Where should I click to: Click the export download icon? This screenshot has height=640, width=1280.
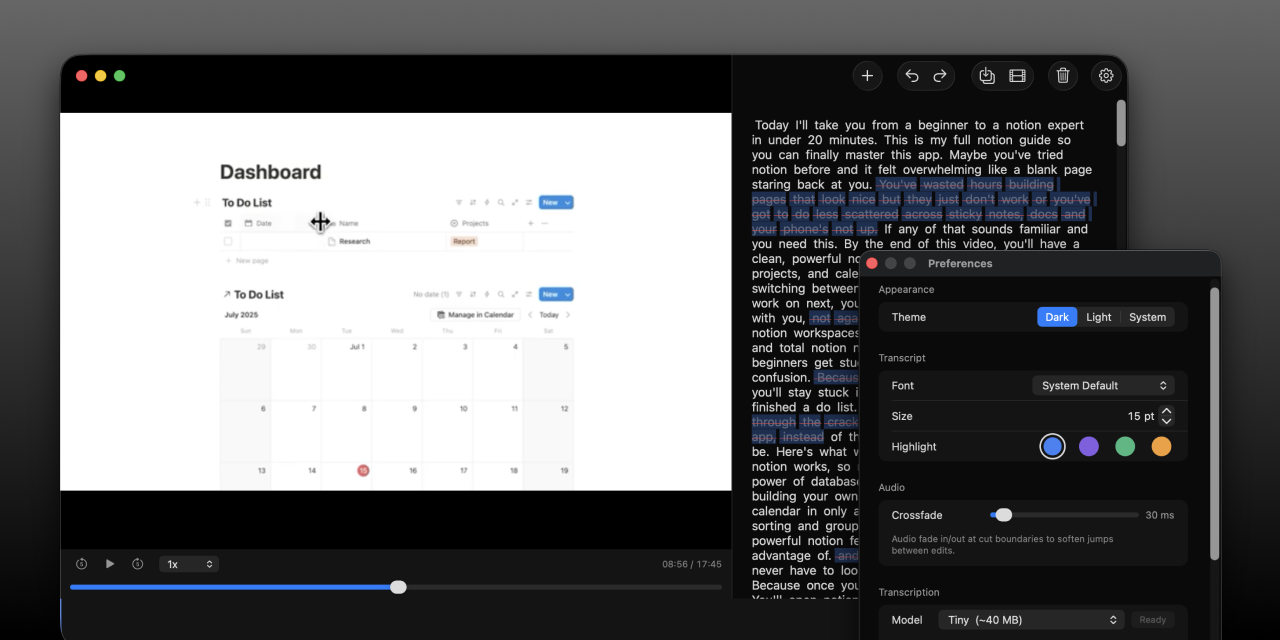point(987,75)
